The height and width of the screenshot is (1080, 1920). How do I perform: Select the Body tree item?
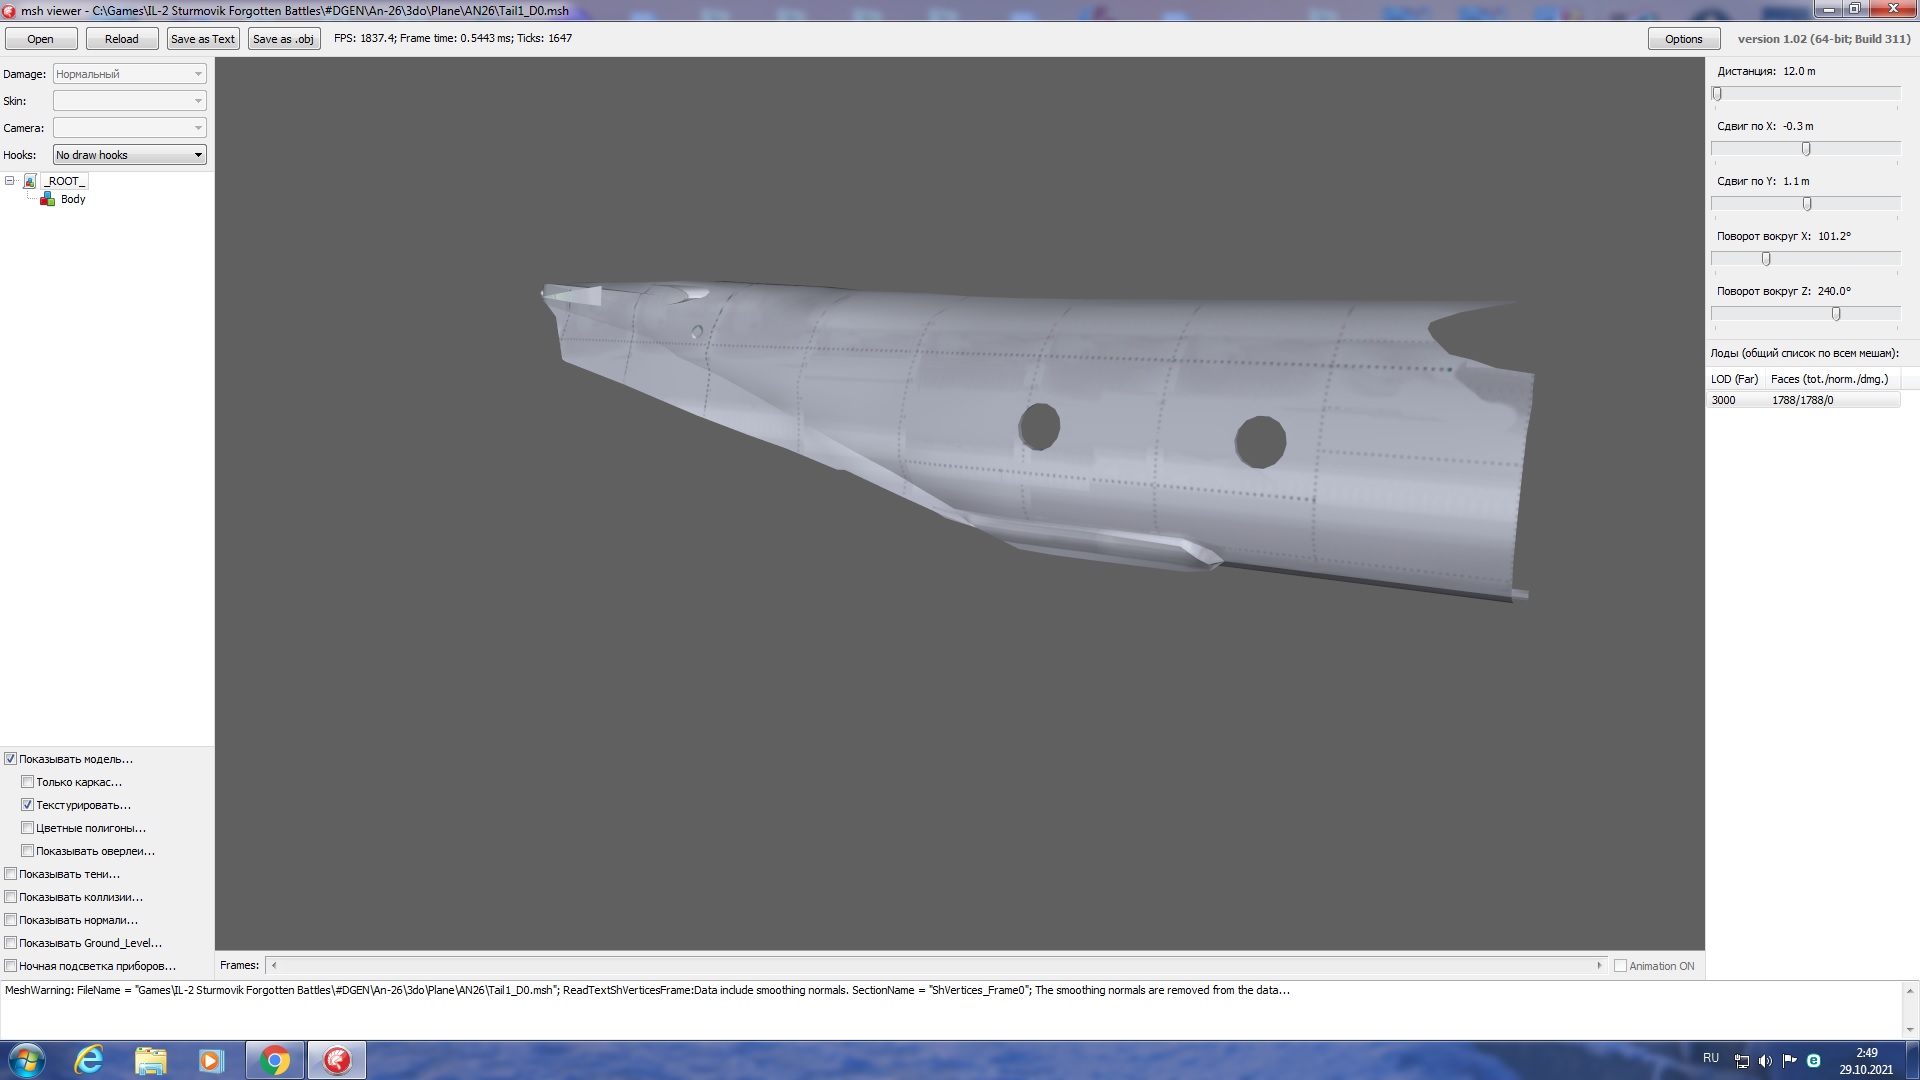click(x=73, y=199)
